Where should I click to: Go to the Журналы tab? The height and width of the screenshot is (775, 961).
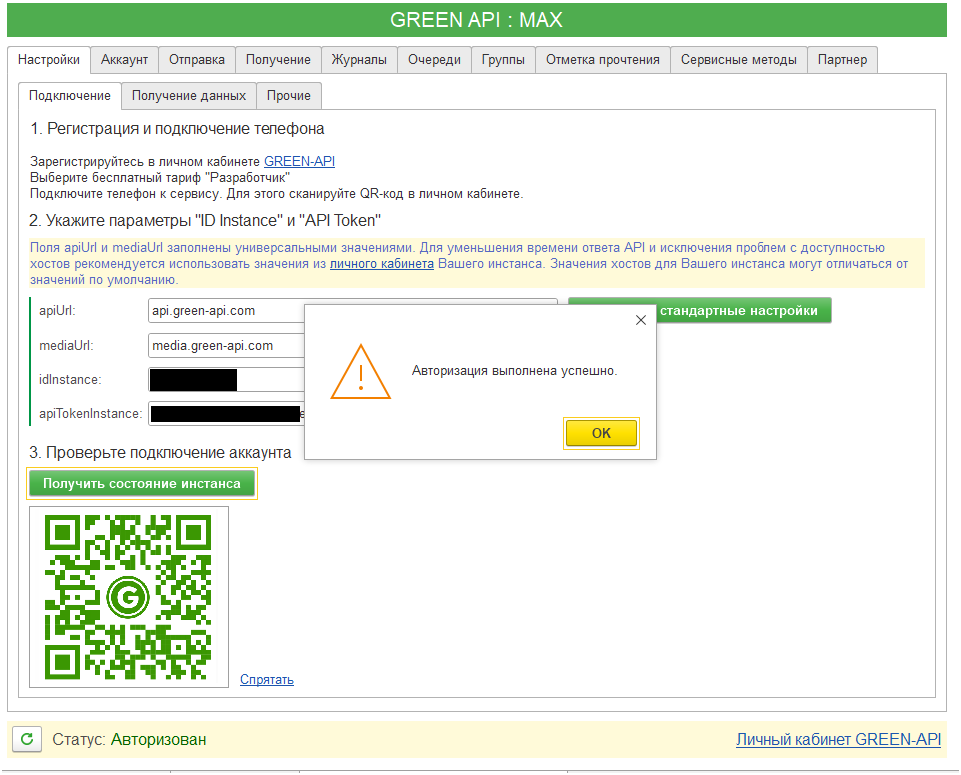click(x=359, y=60)
